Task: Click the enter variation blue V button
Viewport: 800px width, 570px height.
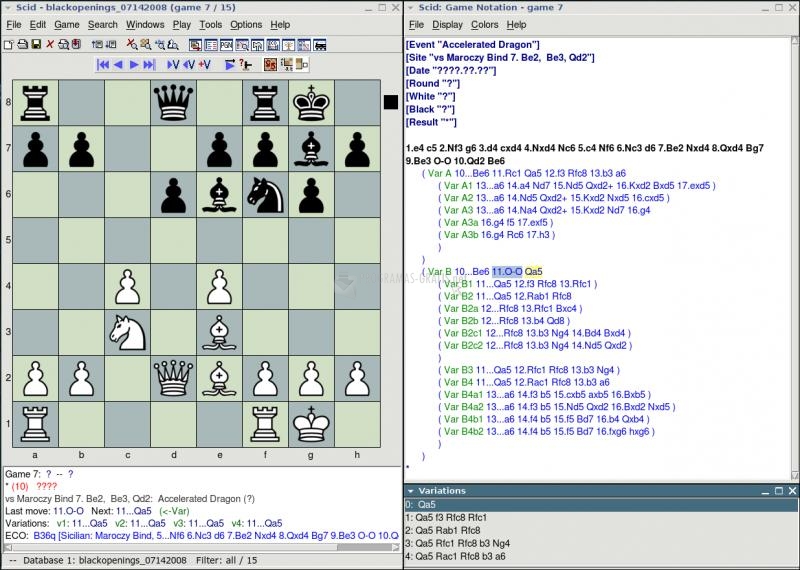Action: click(173, 65)
